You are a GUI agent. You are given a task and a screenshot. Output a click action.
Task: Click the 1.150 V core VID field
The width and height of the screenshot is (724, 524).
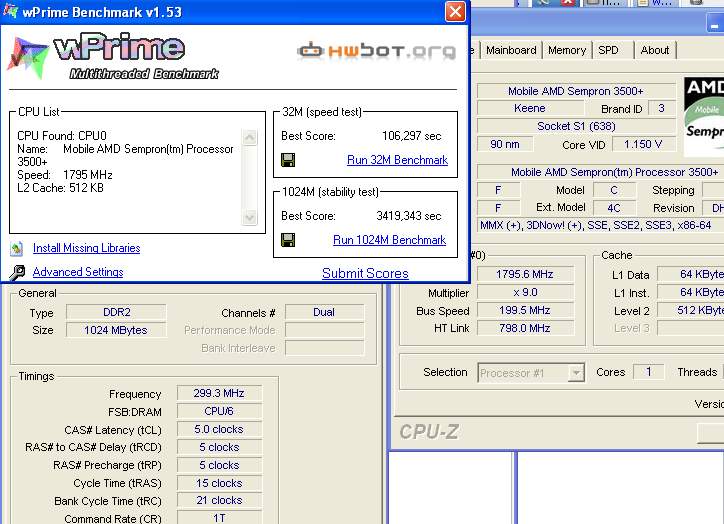click(643, 145)
